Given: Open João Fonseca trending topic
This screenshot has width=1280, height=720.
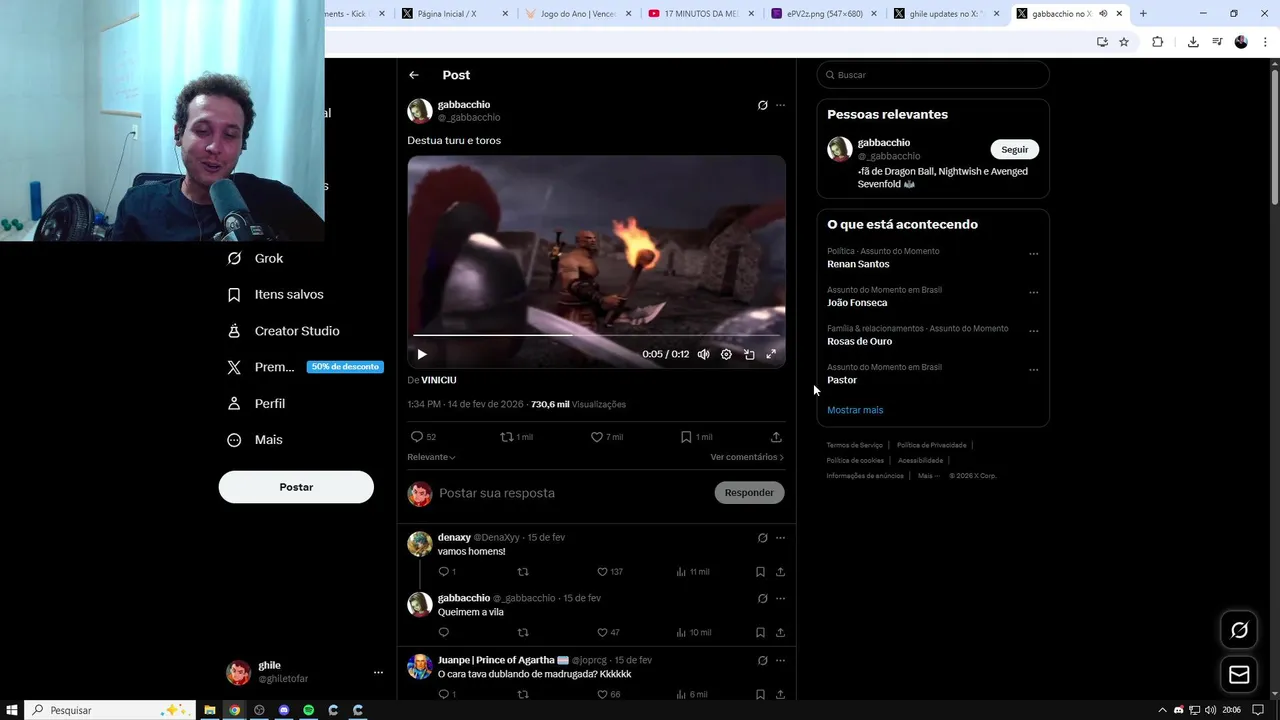Looking at the screenshot, I should [x=857, y=303].
